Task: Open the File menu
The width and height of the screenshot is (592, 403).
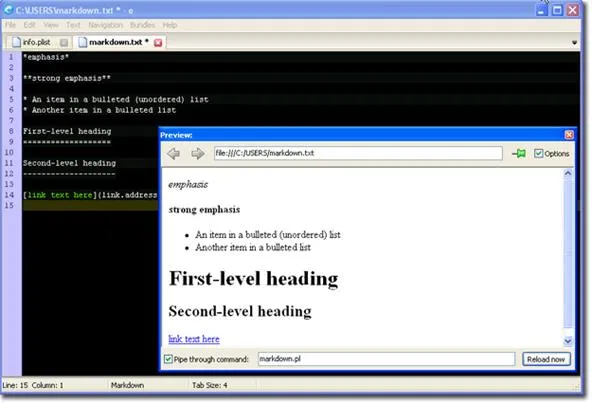Action: click(11, 25)
